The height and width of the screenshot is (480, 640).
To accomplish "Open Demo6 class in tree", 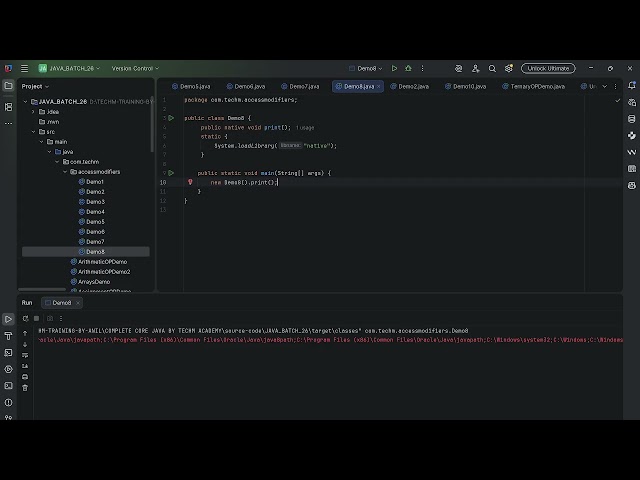I will [x=91, y=232].
